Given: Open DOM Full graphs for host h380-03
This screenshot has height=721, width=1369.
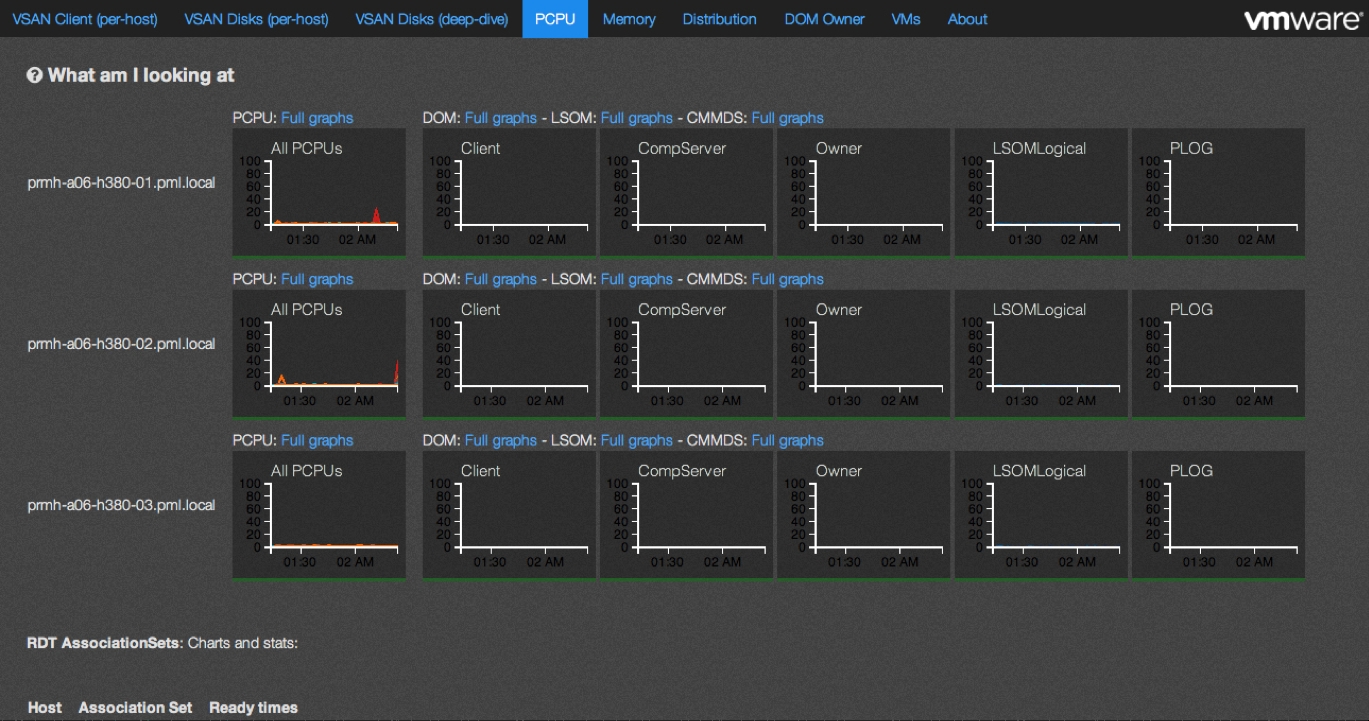Looking at the screenshot, I should tap(501, 440).
